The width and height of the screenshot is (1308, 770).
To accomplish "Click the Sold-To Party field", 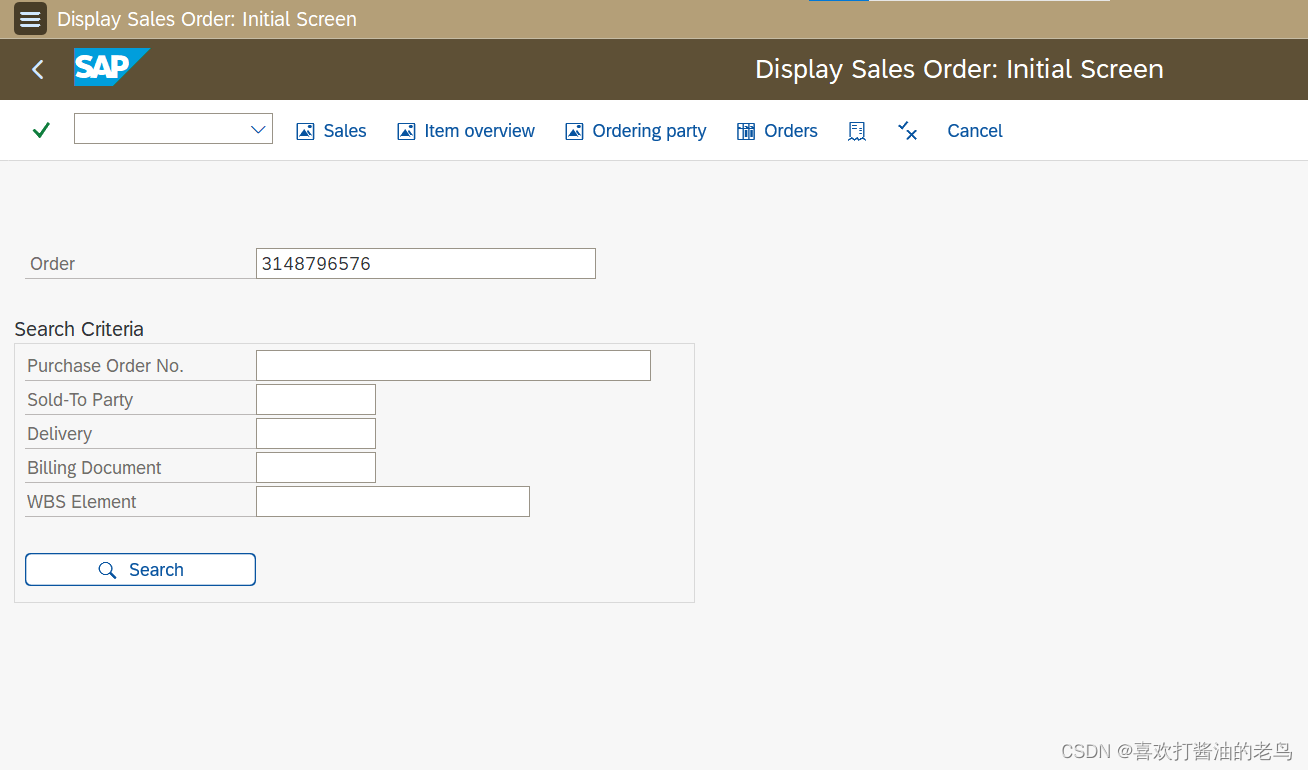I will click(316, 400).
